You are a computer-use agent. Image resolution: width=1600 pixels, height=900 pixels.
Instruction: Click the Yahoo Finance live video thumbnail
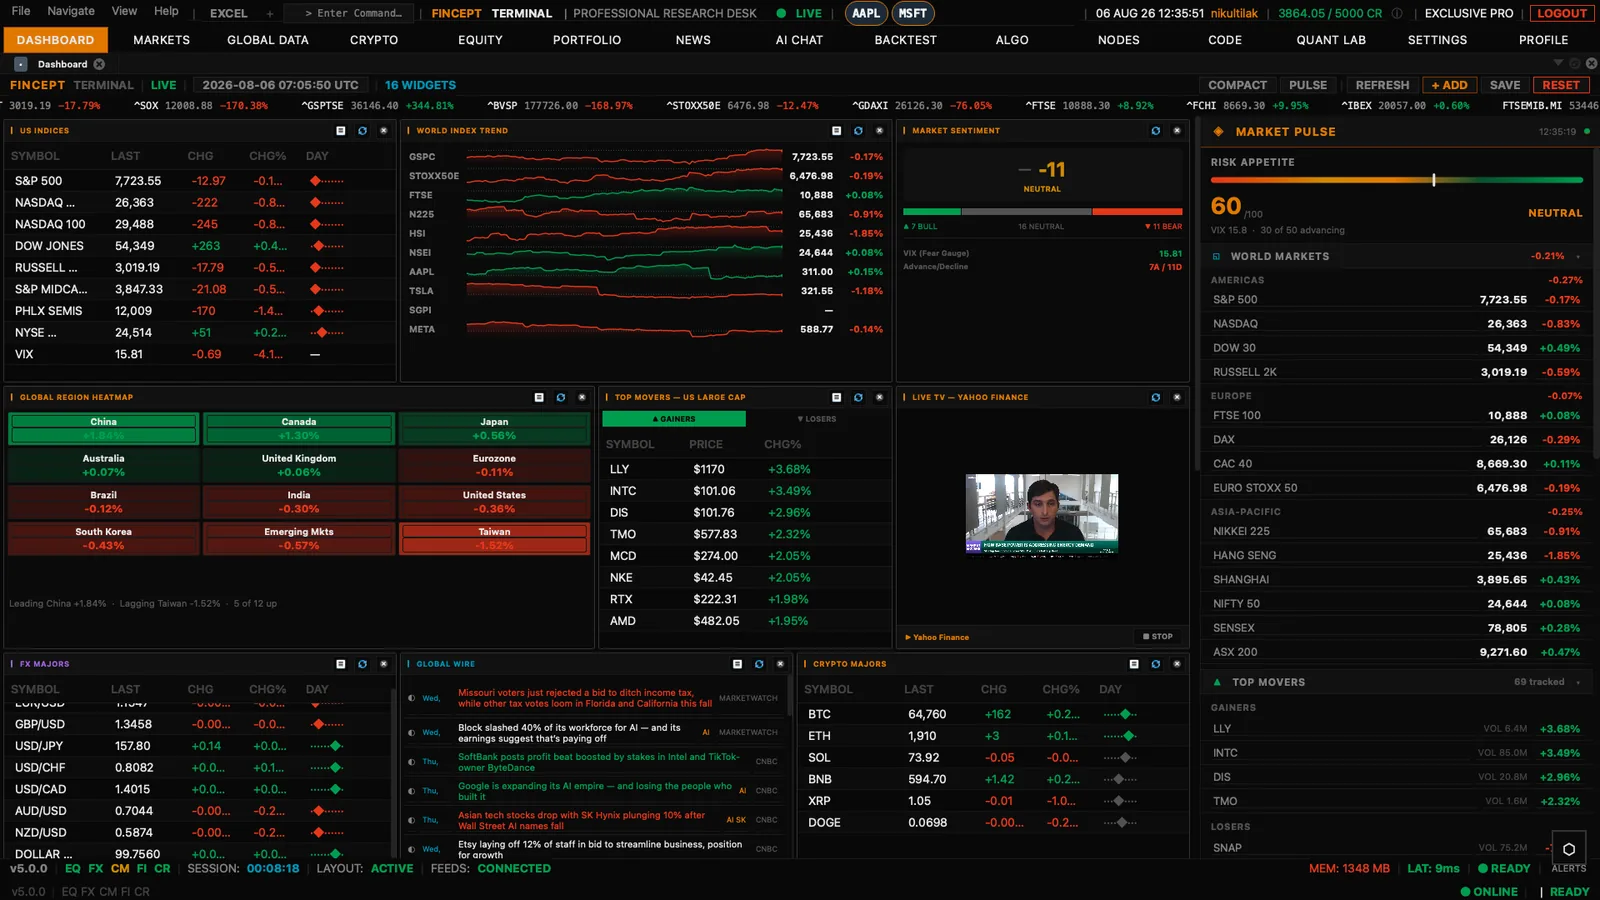click(1042, 514)
